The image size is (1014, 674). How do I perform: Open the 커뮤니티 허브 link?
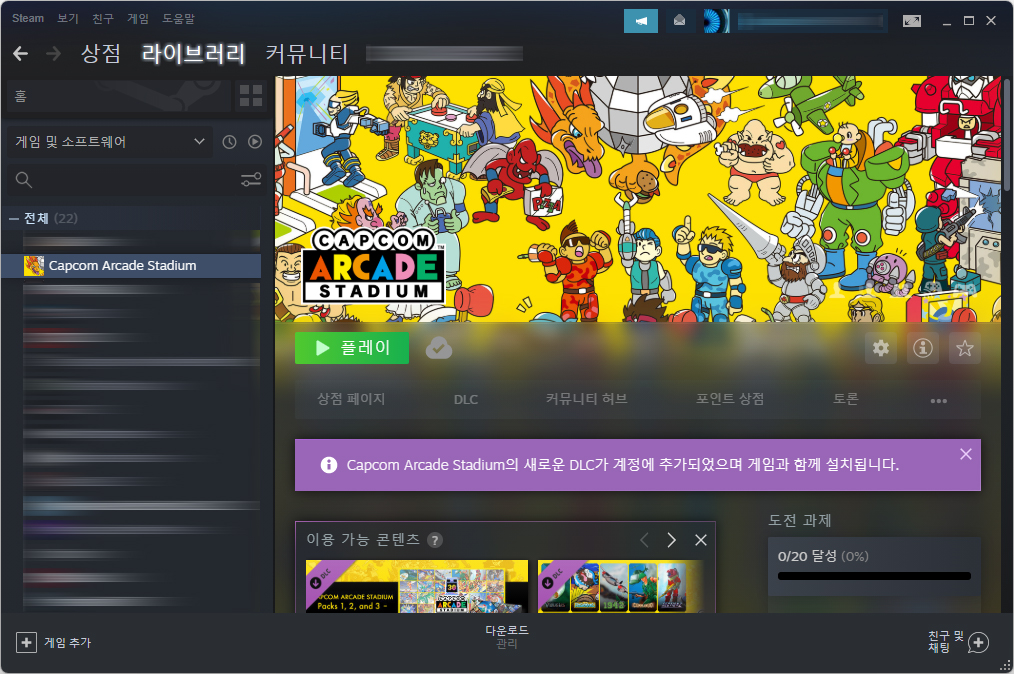587,399
